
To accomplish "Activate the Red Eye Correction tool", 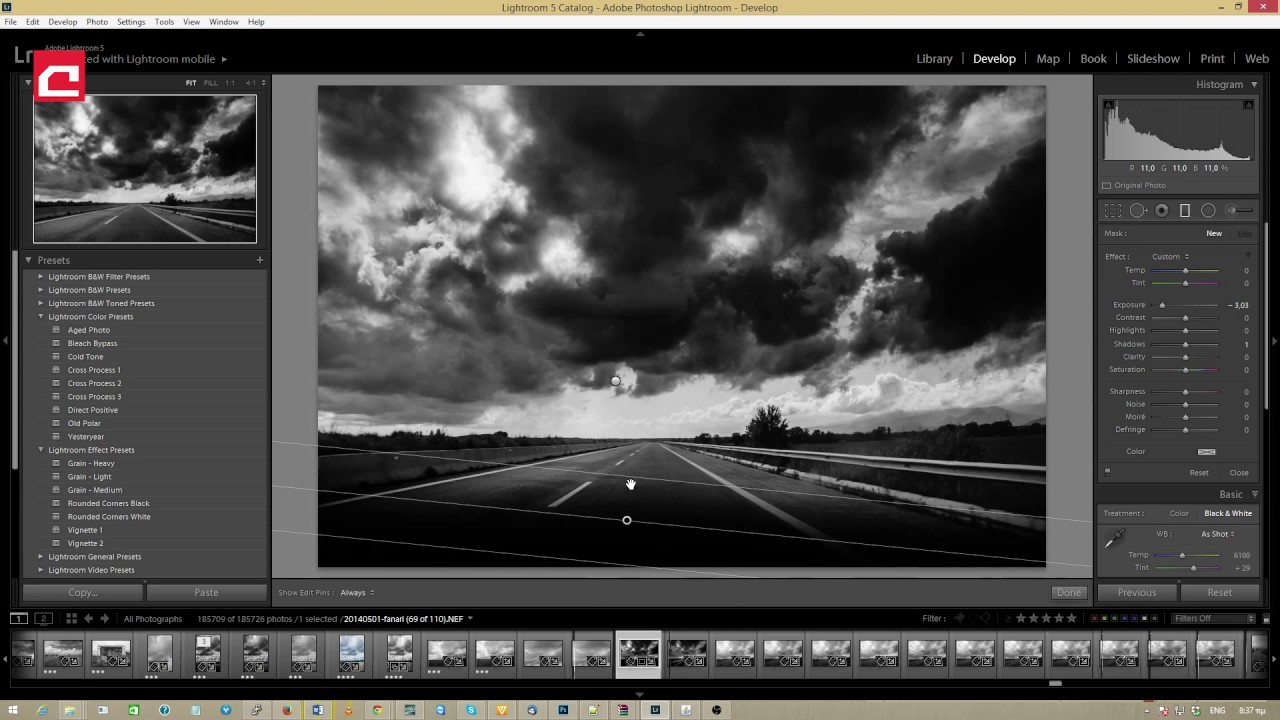I will click(1162, 211).
